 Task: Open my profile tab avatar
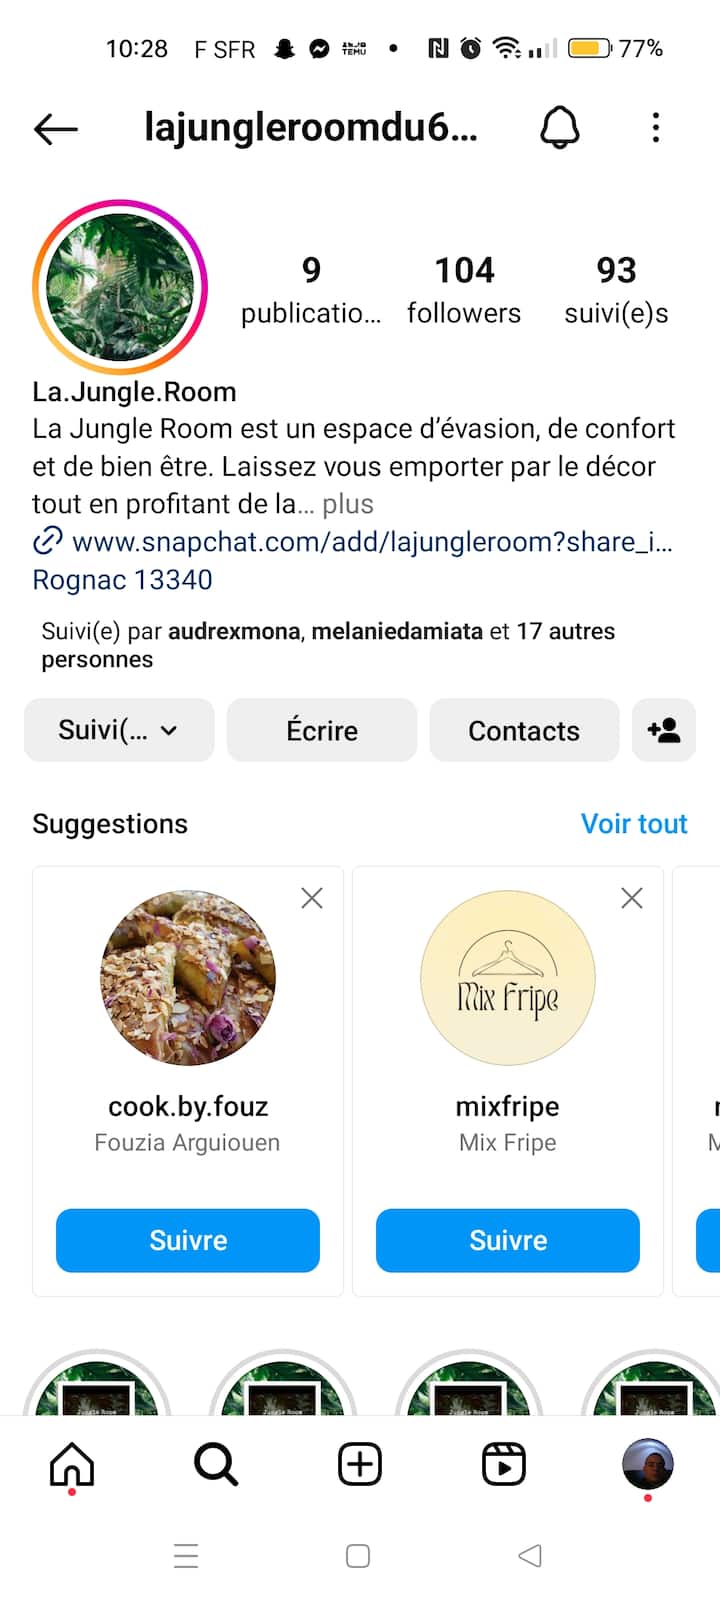point(647,1465)
